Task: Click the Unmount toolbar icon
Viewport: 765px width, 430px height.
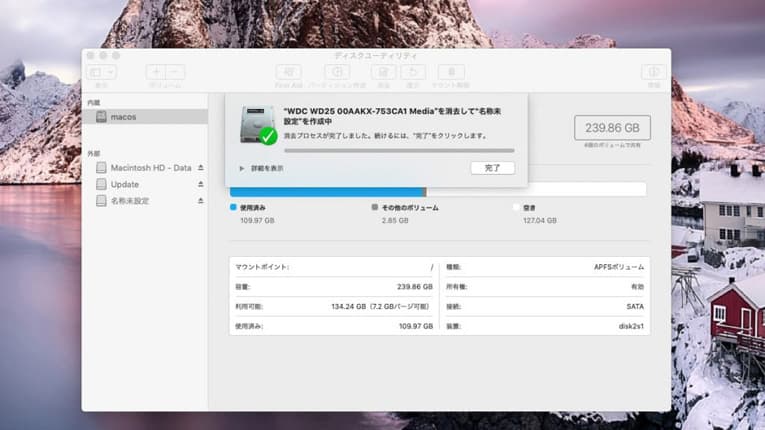Action: pos(451,72)
